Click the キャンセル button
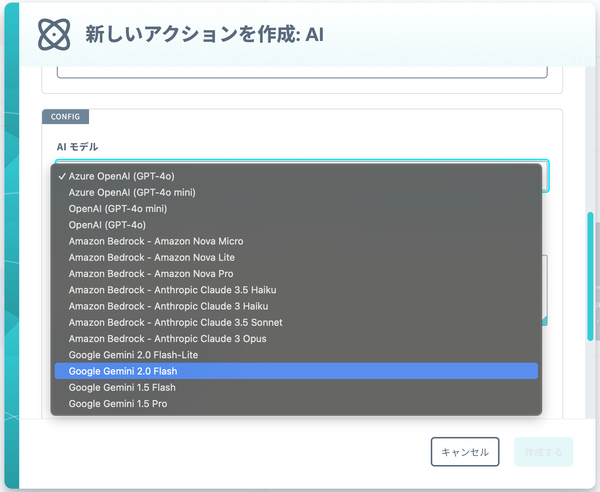Screen dimensions: 600x492 tap(465, 452)
